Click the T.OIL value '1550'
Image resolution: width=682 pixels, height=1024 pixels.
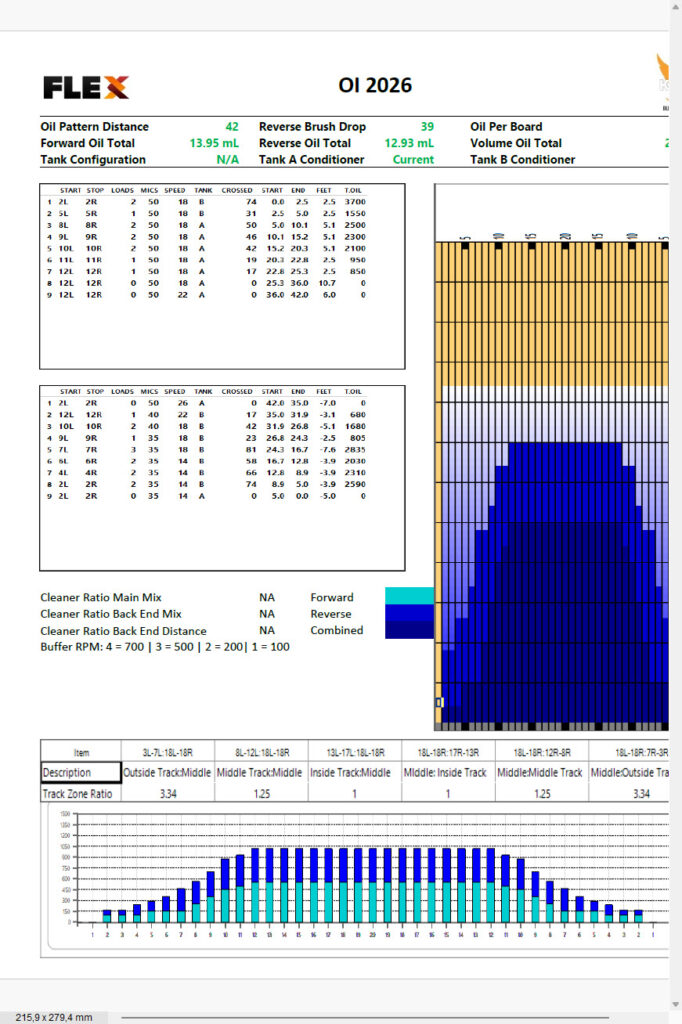pos(355,214)
